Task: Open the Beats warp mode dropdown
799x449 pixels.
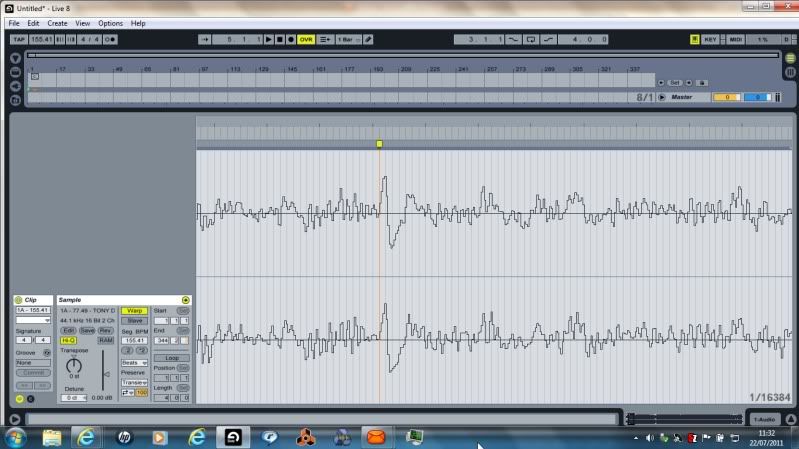Action: pyautogui.click(x=134, y=362)
